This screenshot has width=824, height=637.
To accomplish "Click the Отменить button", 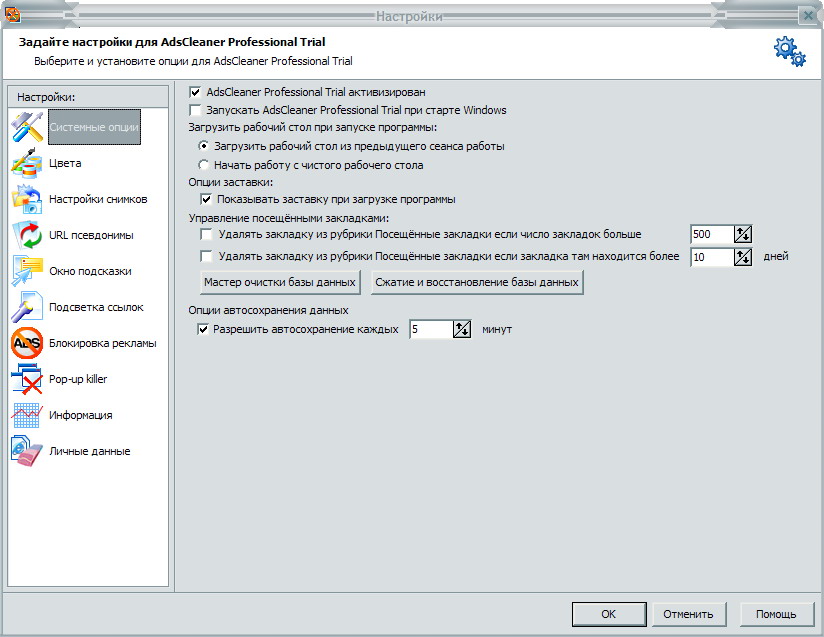I will click(x=688, y=614).
